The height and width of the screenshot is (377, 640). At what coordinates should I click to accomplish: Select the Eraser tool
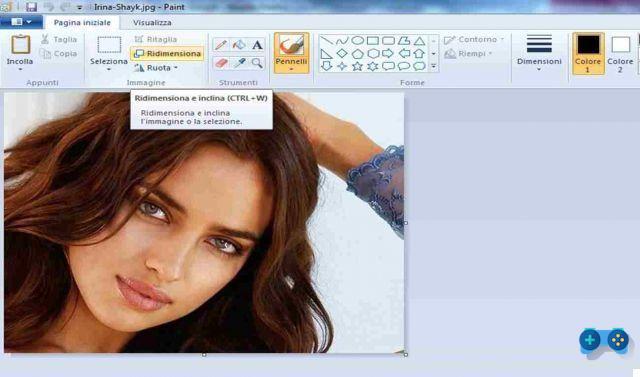point(221,63)
